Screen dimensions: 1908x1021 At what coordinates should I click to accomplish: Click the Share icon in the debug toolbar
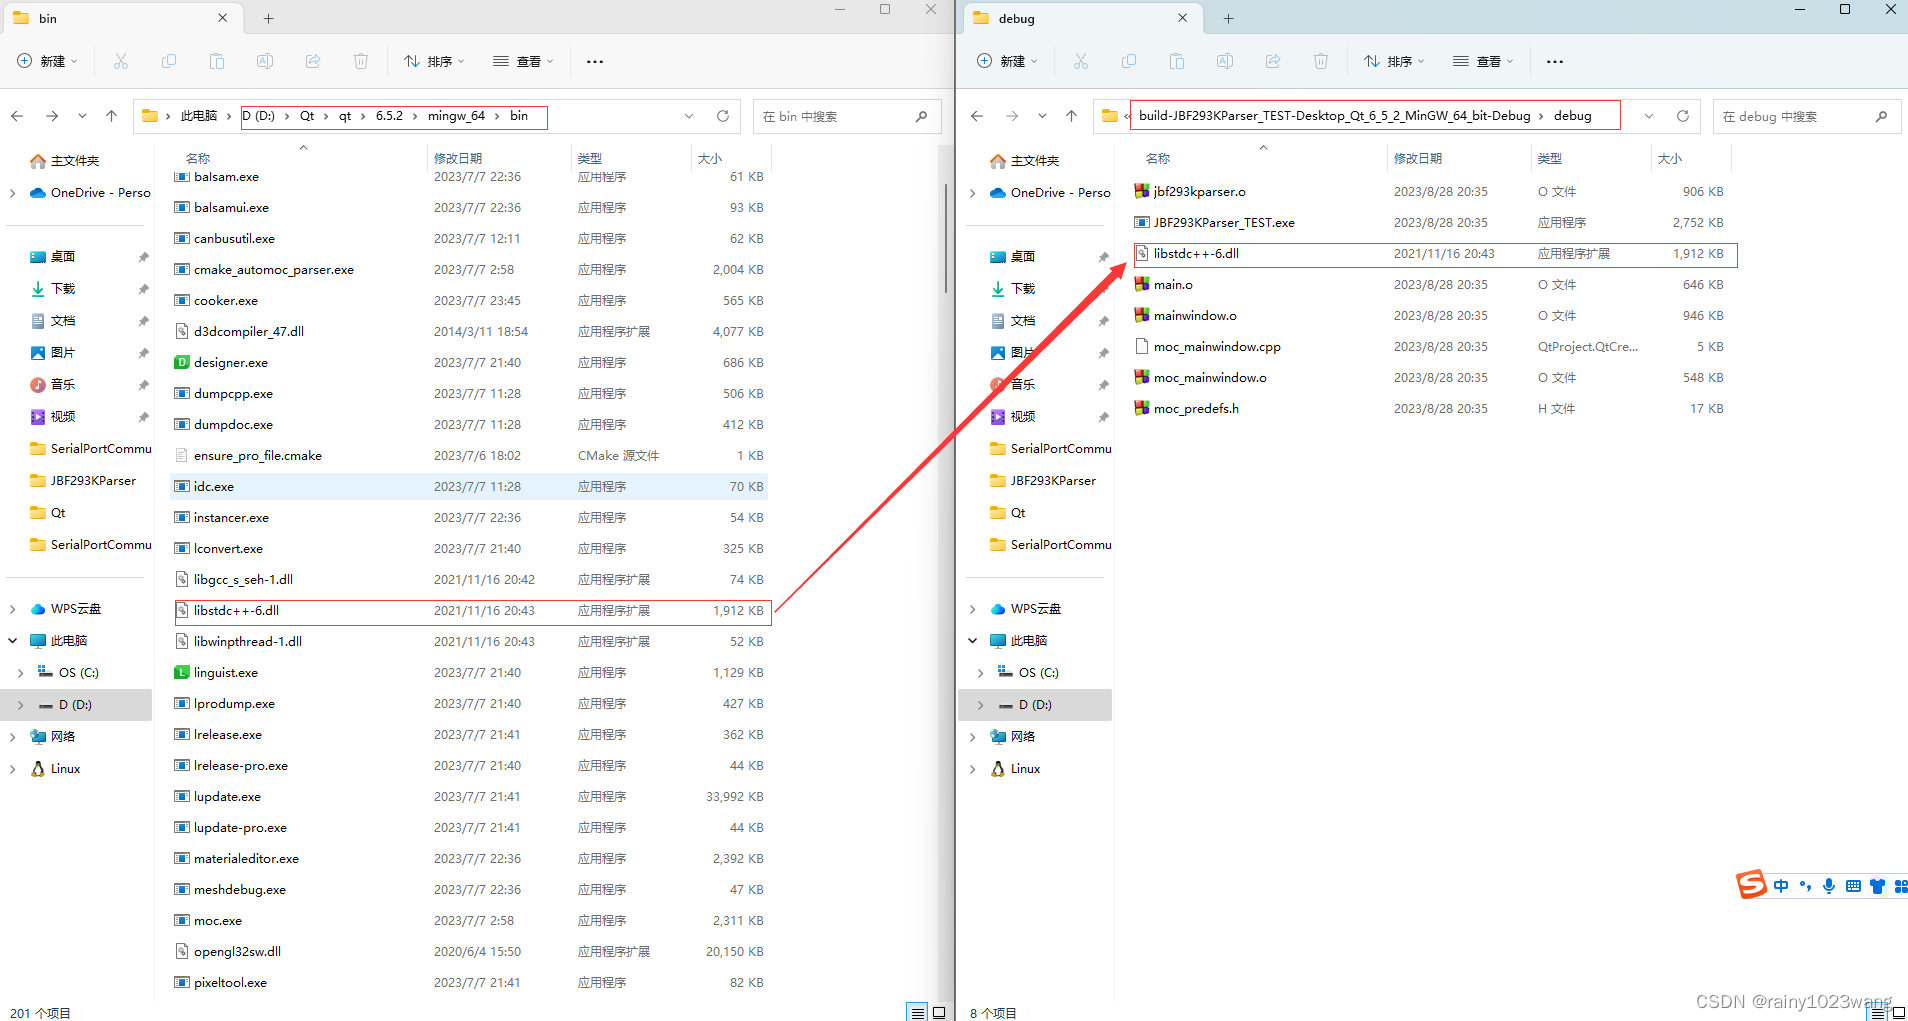click(1273, 61)
